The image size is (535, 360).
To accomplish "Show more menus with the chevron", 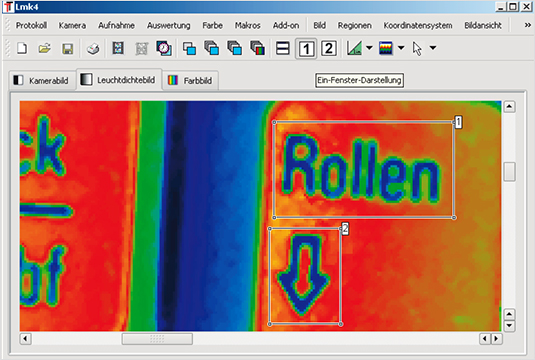I will coord(527,25).
